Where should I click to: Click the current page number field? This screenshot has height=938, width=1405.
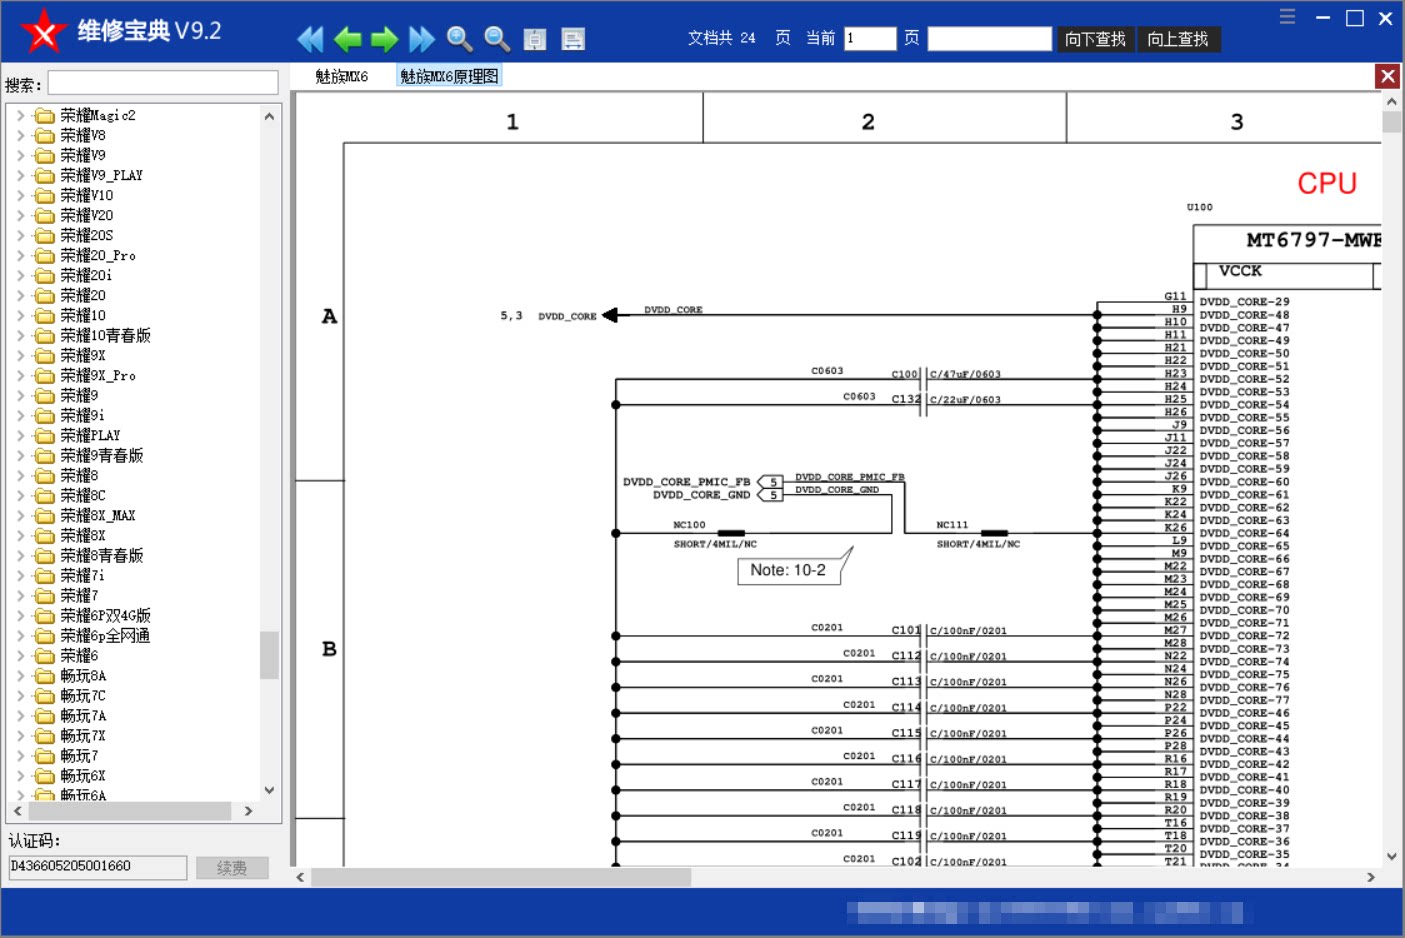pos(870,39)
